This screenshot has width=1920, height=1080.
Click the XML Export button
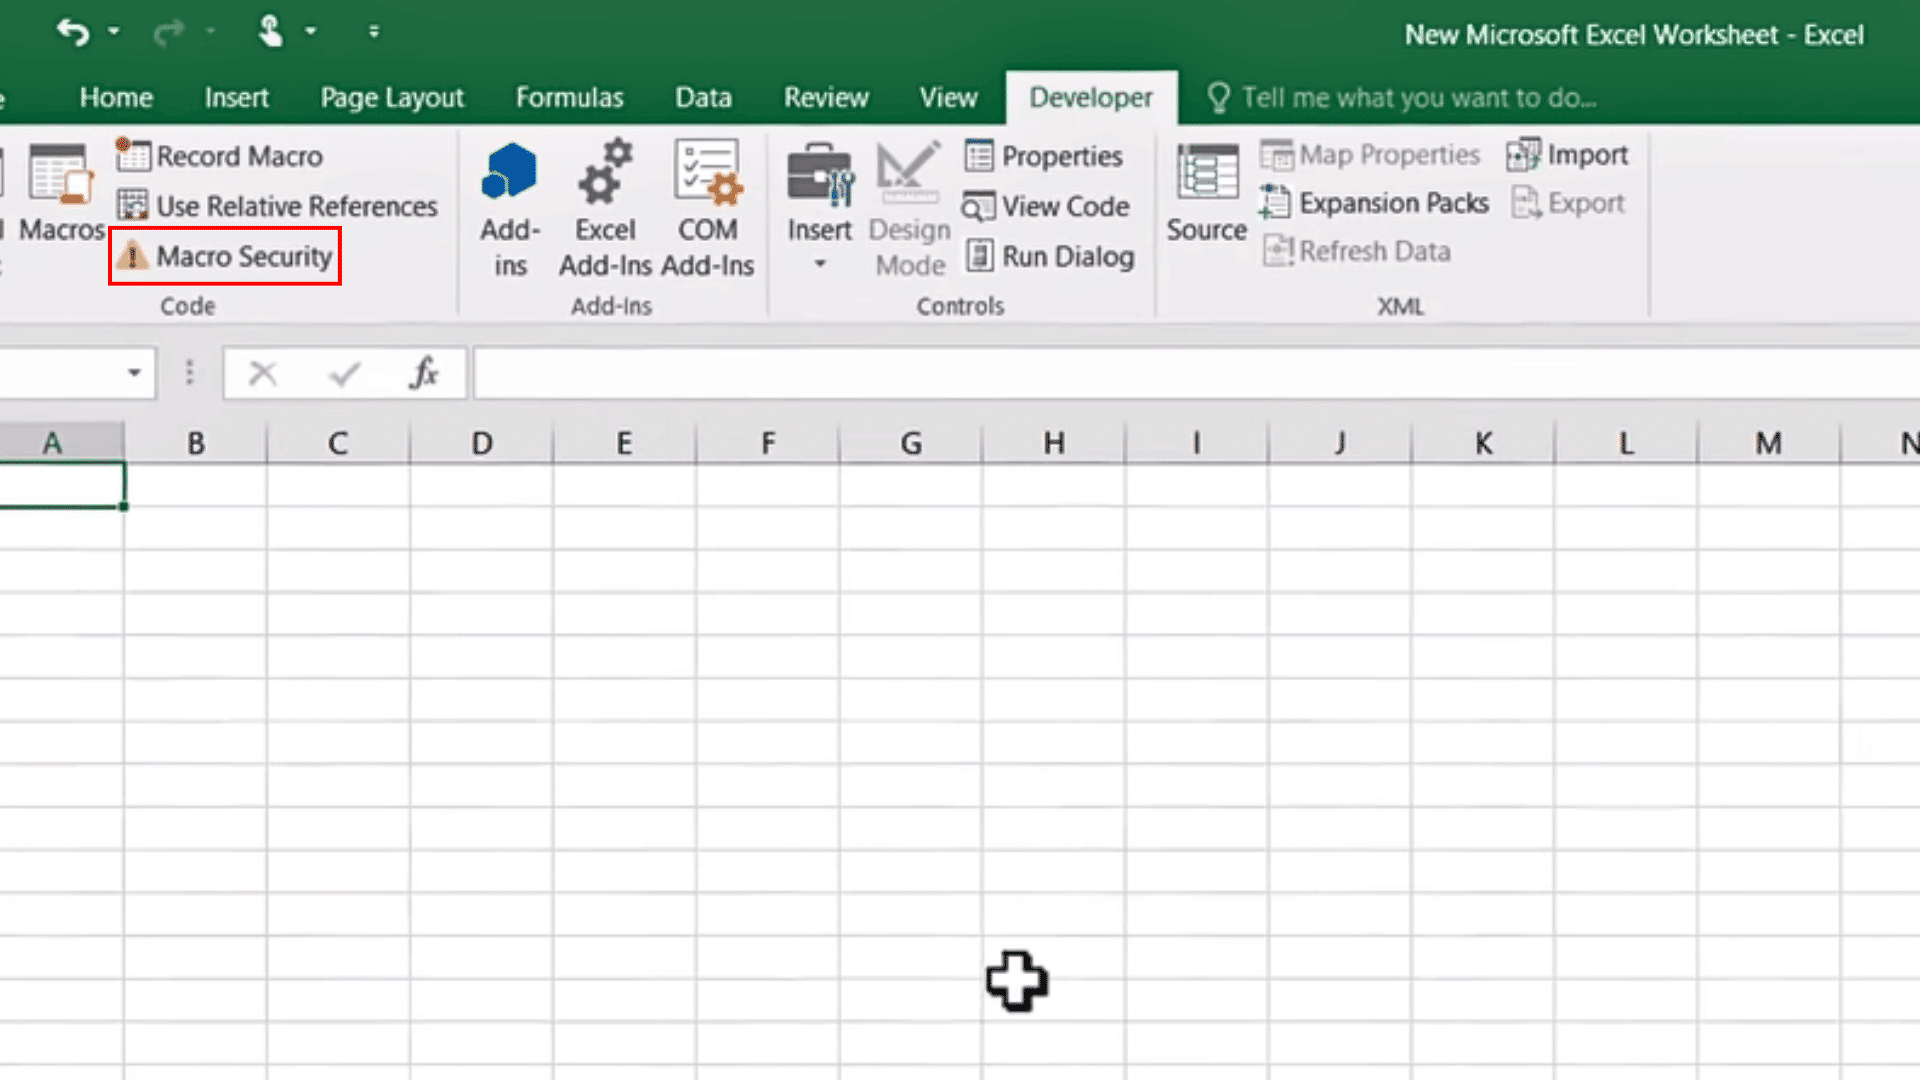[1567, 203]
